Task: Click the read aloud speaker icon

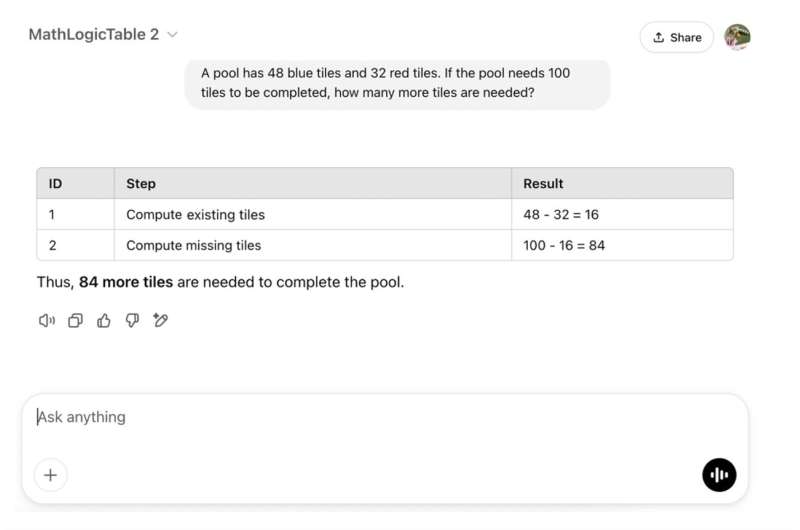Action: (x=46, y=321)
